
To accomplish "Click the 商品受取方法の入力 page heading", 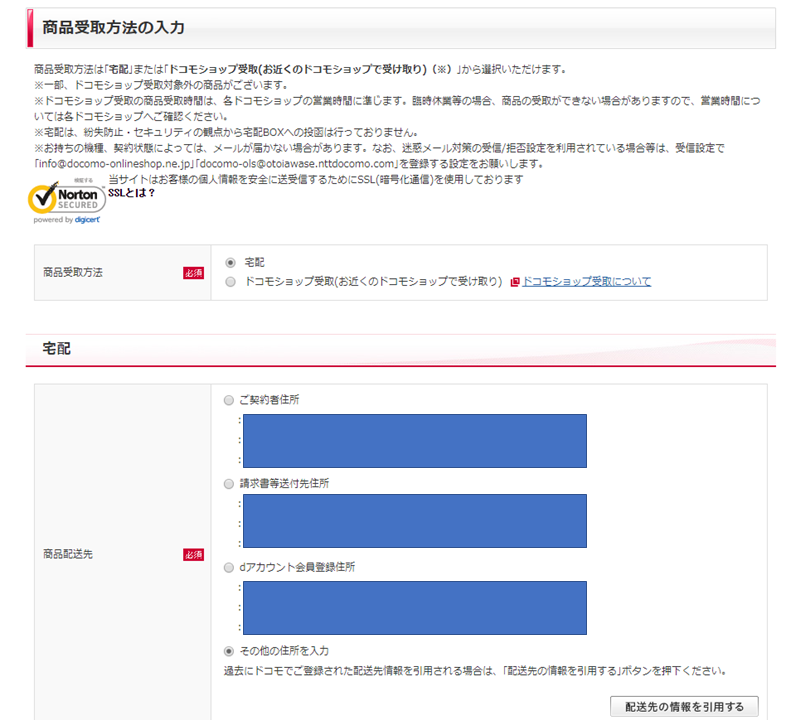I will click(114, 28).
